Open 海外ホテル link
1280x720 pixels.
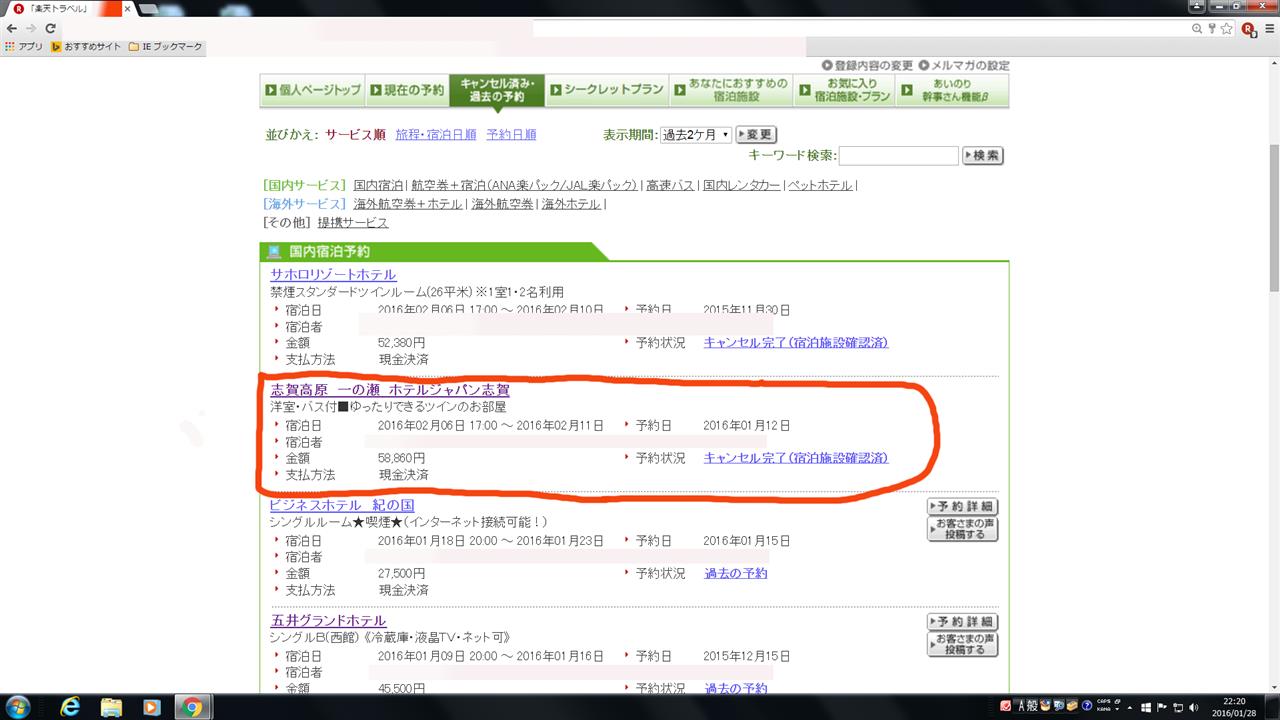[571, 204]
